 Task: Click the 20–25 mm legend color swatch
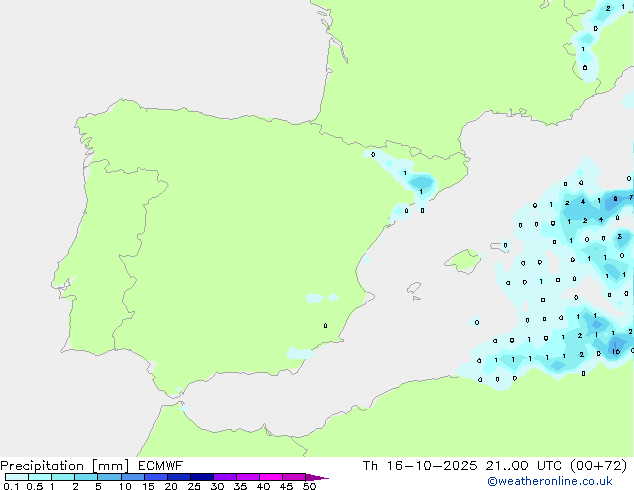click(x=179, y=477)
